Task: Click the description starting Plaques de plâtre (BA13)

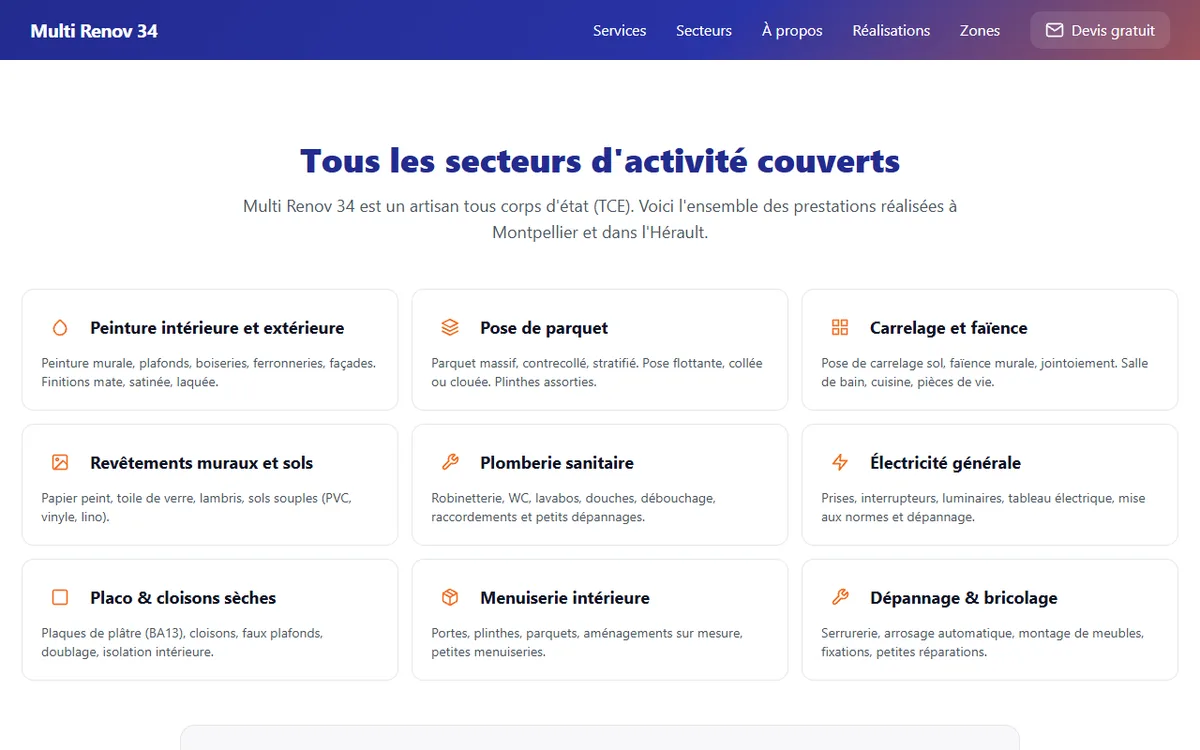Action: (x=182, y=642)
